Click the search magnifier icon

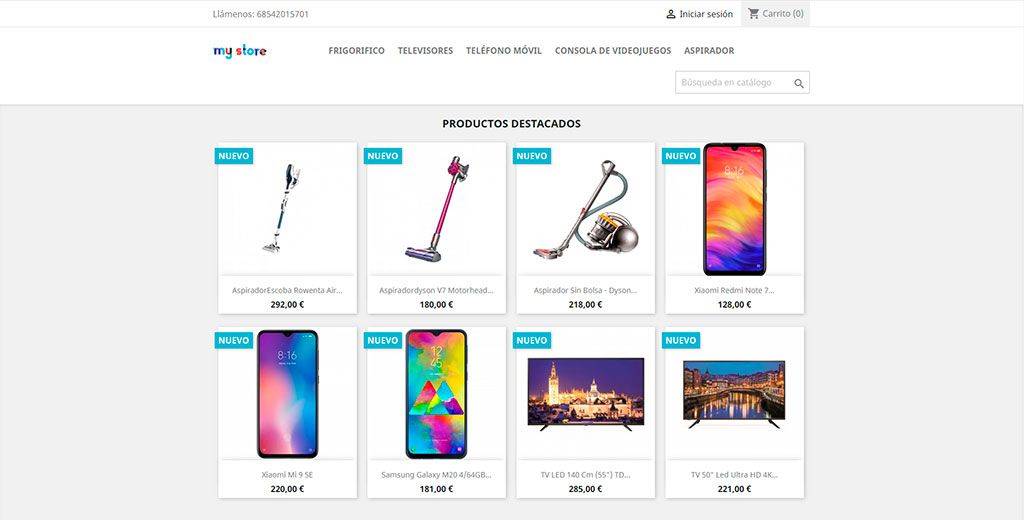tap(799, 84)
